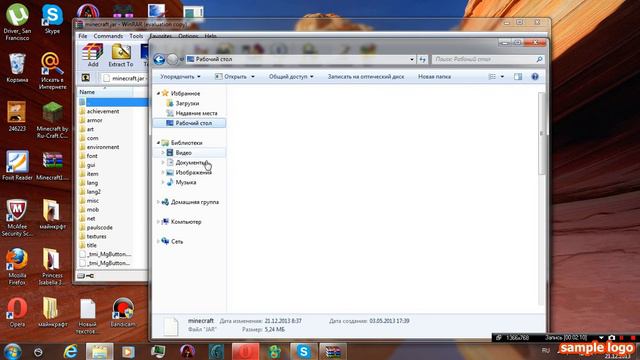This screenshot has height=360, width=640.
Task: Select Foxit Reader desktop shortcut
Action: point(17,166)
